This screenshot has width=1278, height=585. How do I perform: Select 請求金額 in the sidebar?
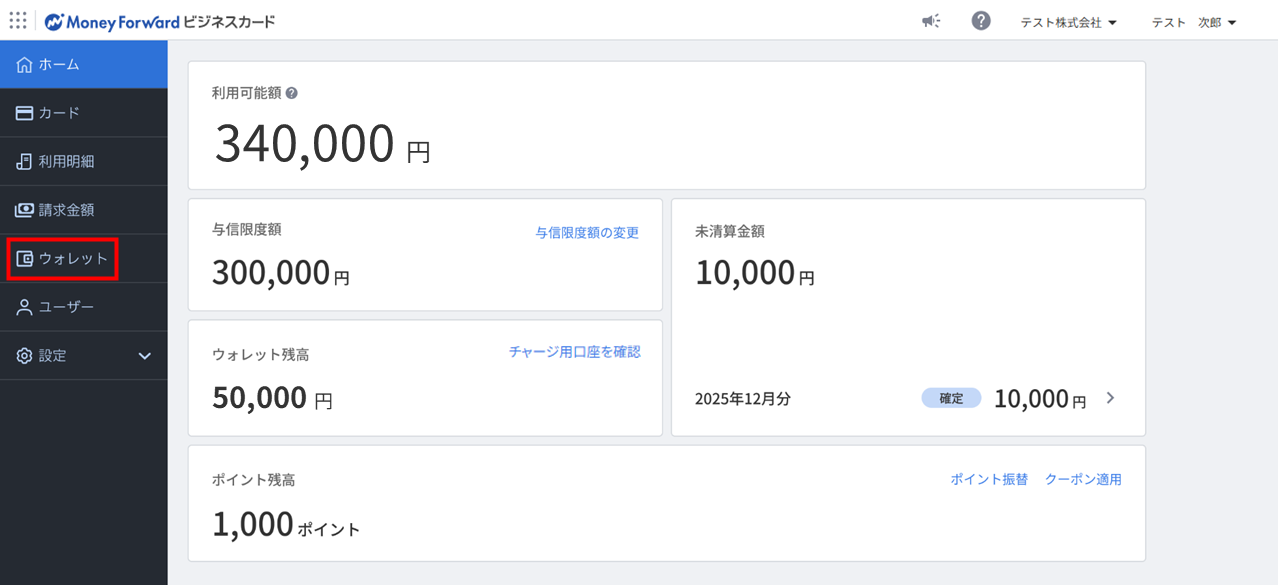[x=66, y=210]
